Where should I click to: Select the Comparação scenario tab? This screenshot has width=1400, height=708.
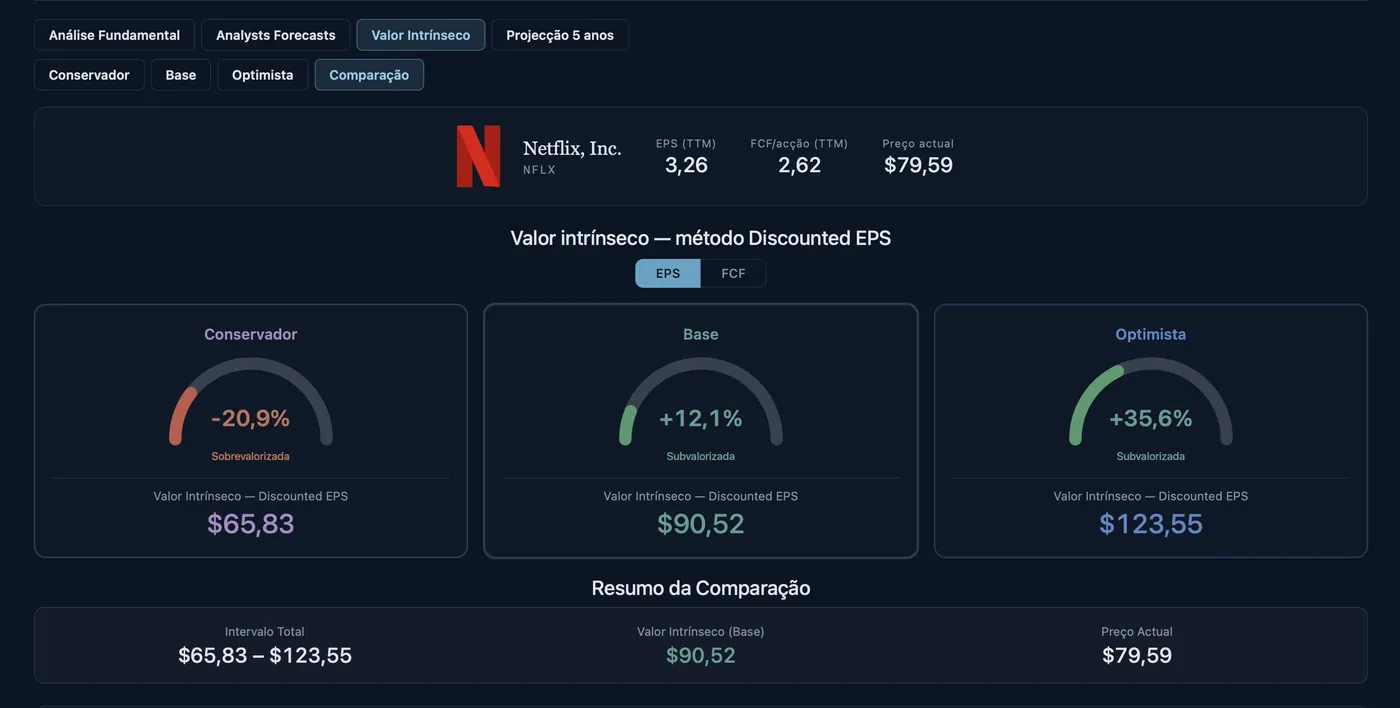click(369, 75)
